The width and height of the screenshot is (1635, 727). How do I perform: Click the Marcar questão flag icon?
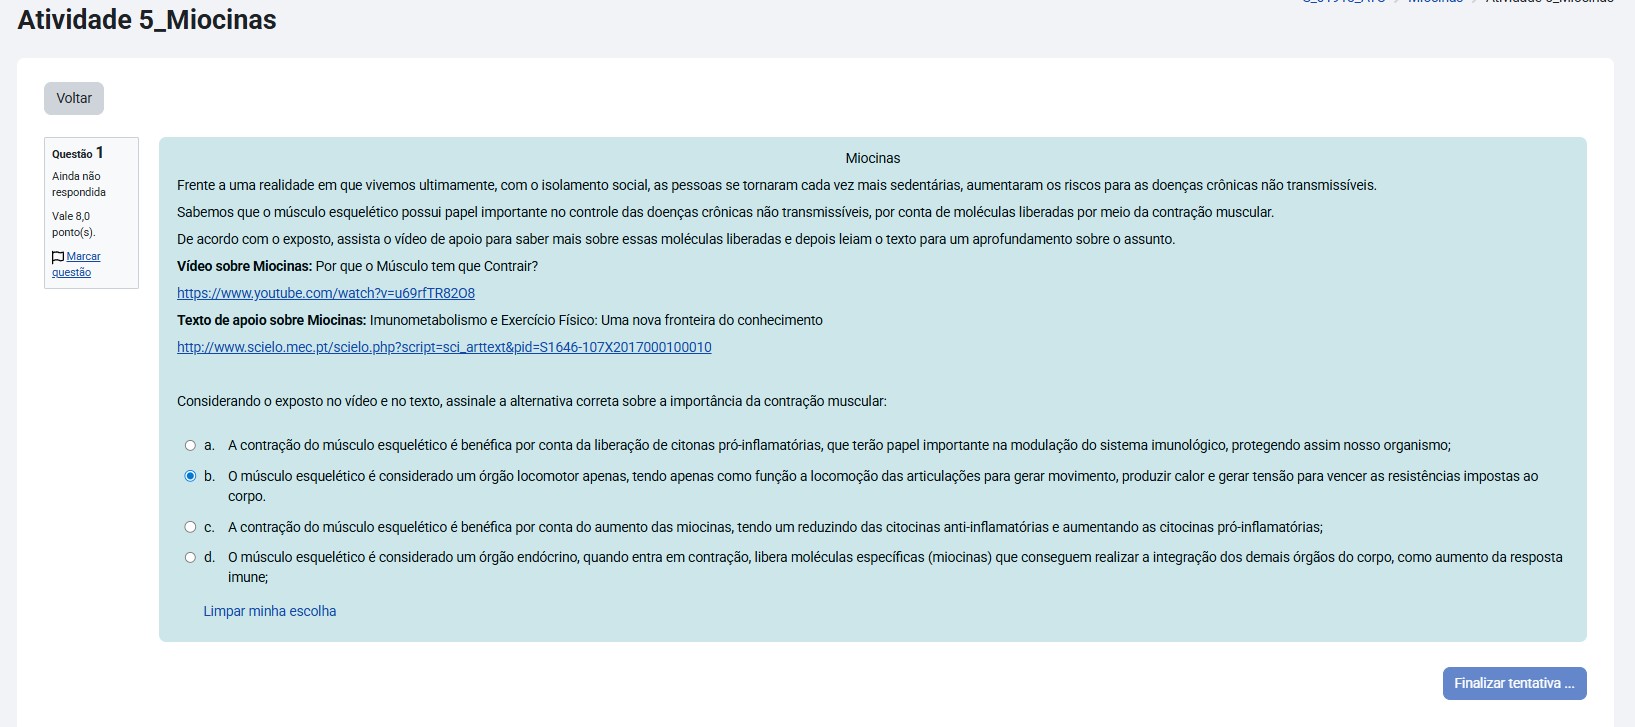coord(58,257)
